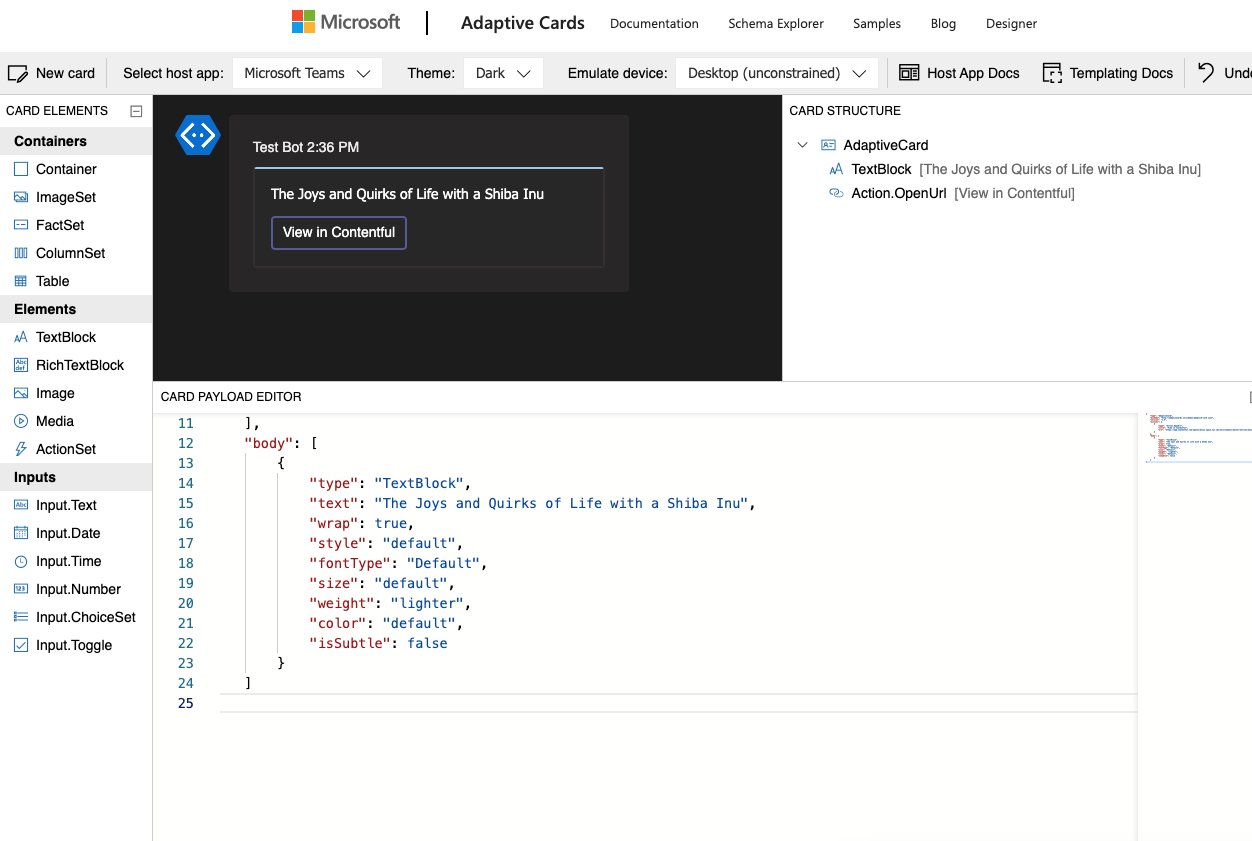Select the Input.Toggle checkbox element
1252x841 pixels.
pyautogui.click(x=21, y=645)
